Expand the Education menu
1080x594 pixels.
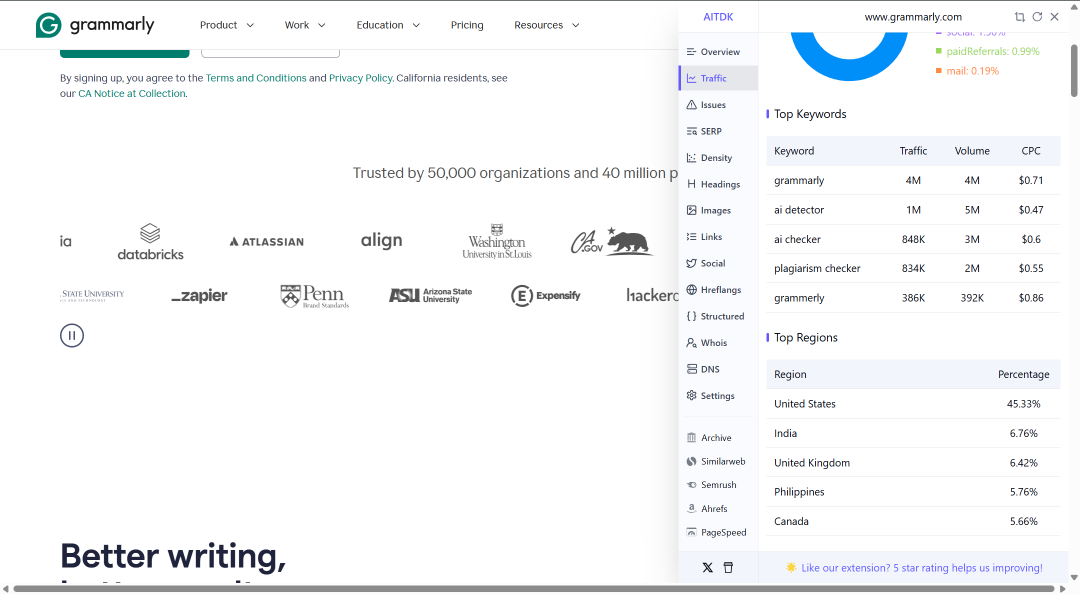click(388, 25)
